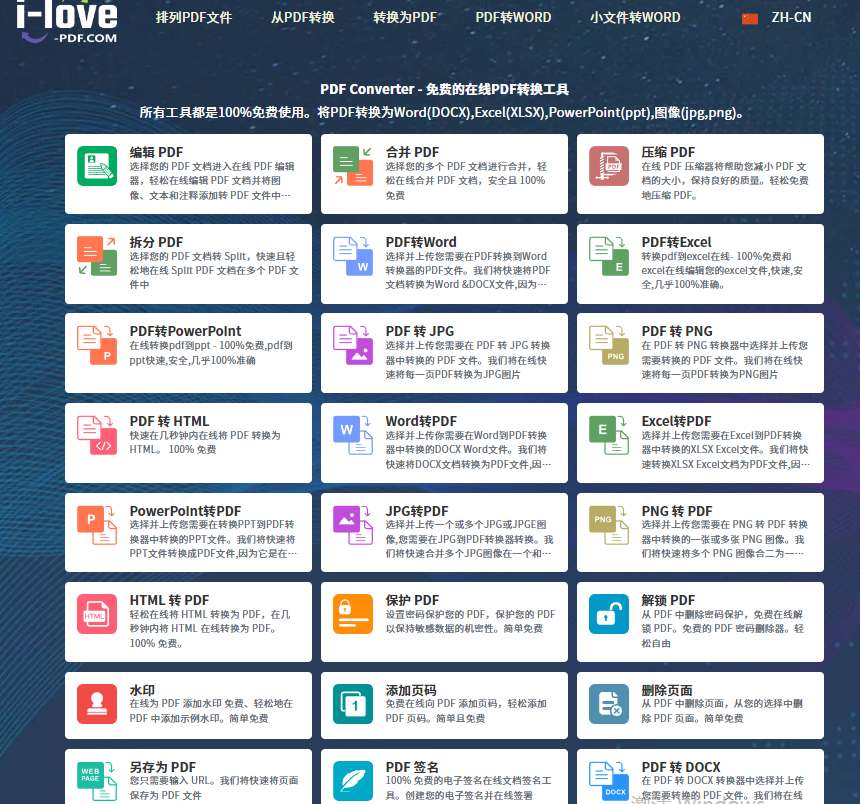Image resolution: width=860 pixels, height=804 pixels.
Task: Open the PDF 转 DOCX title link
Action: 681,767
